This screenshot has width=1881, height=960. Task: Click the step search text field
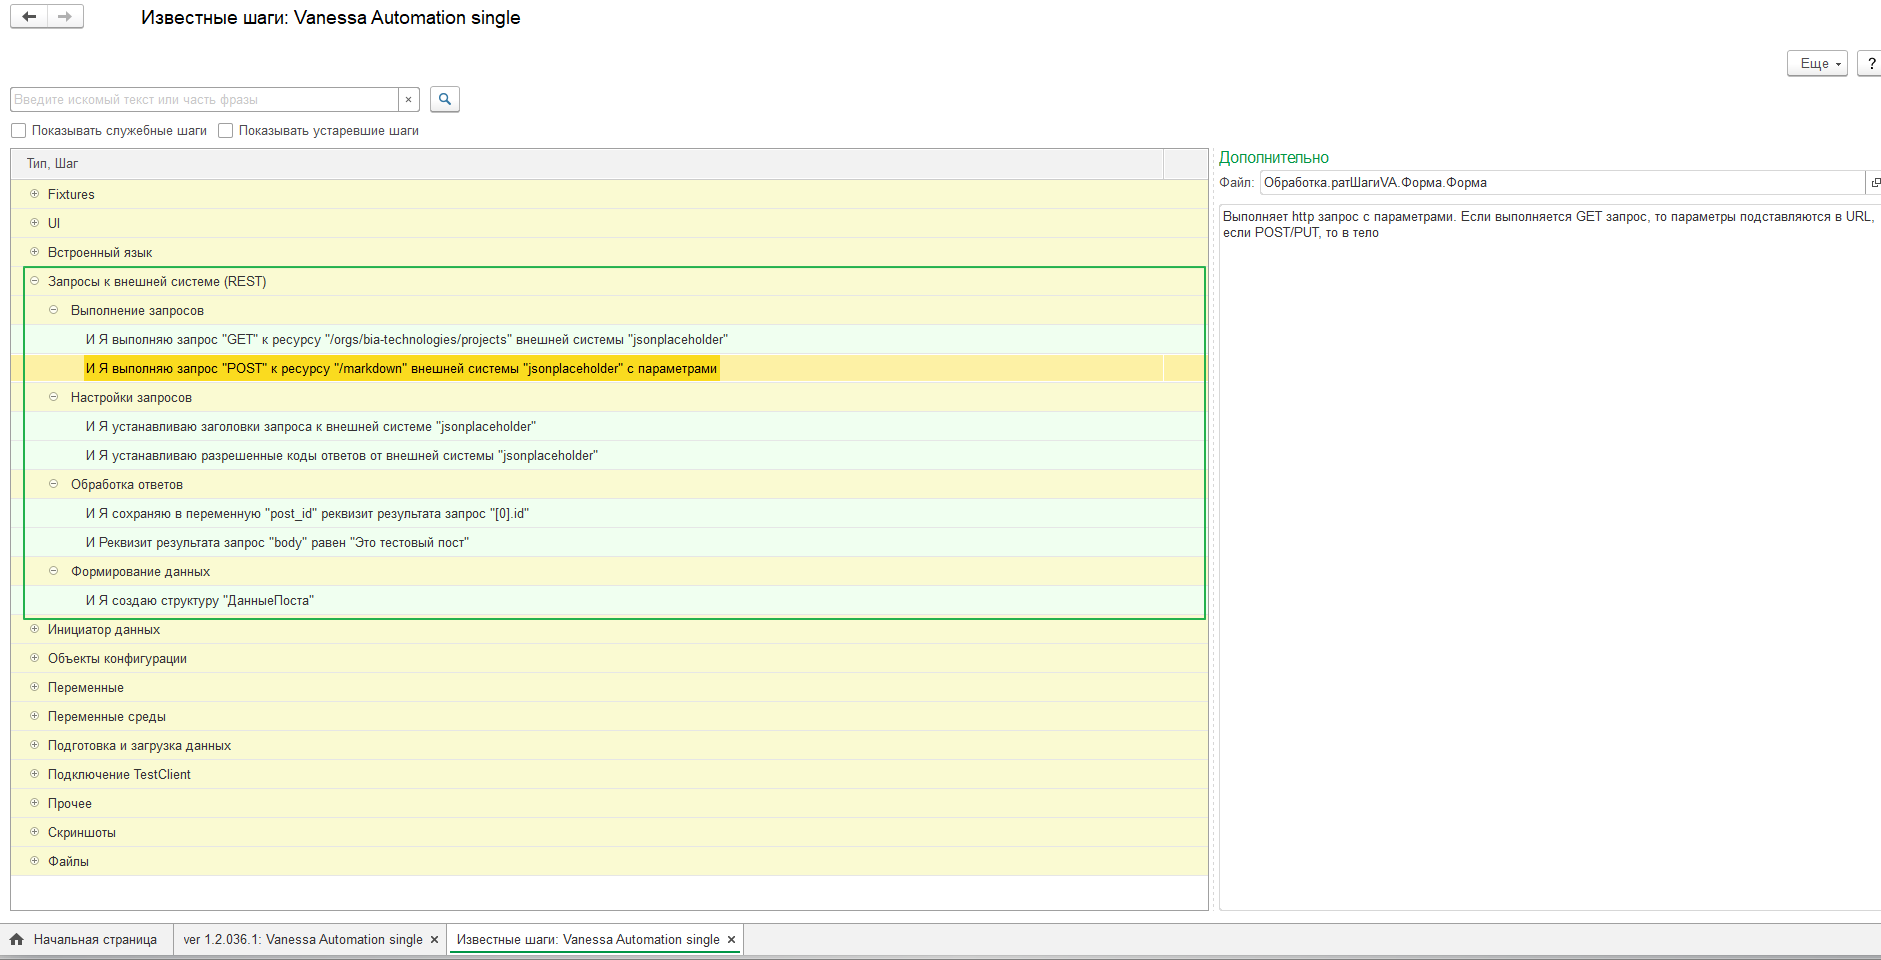(204, 100)
